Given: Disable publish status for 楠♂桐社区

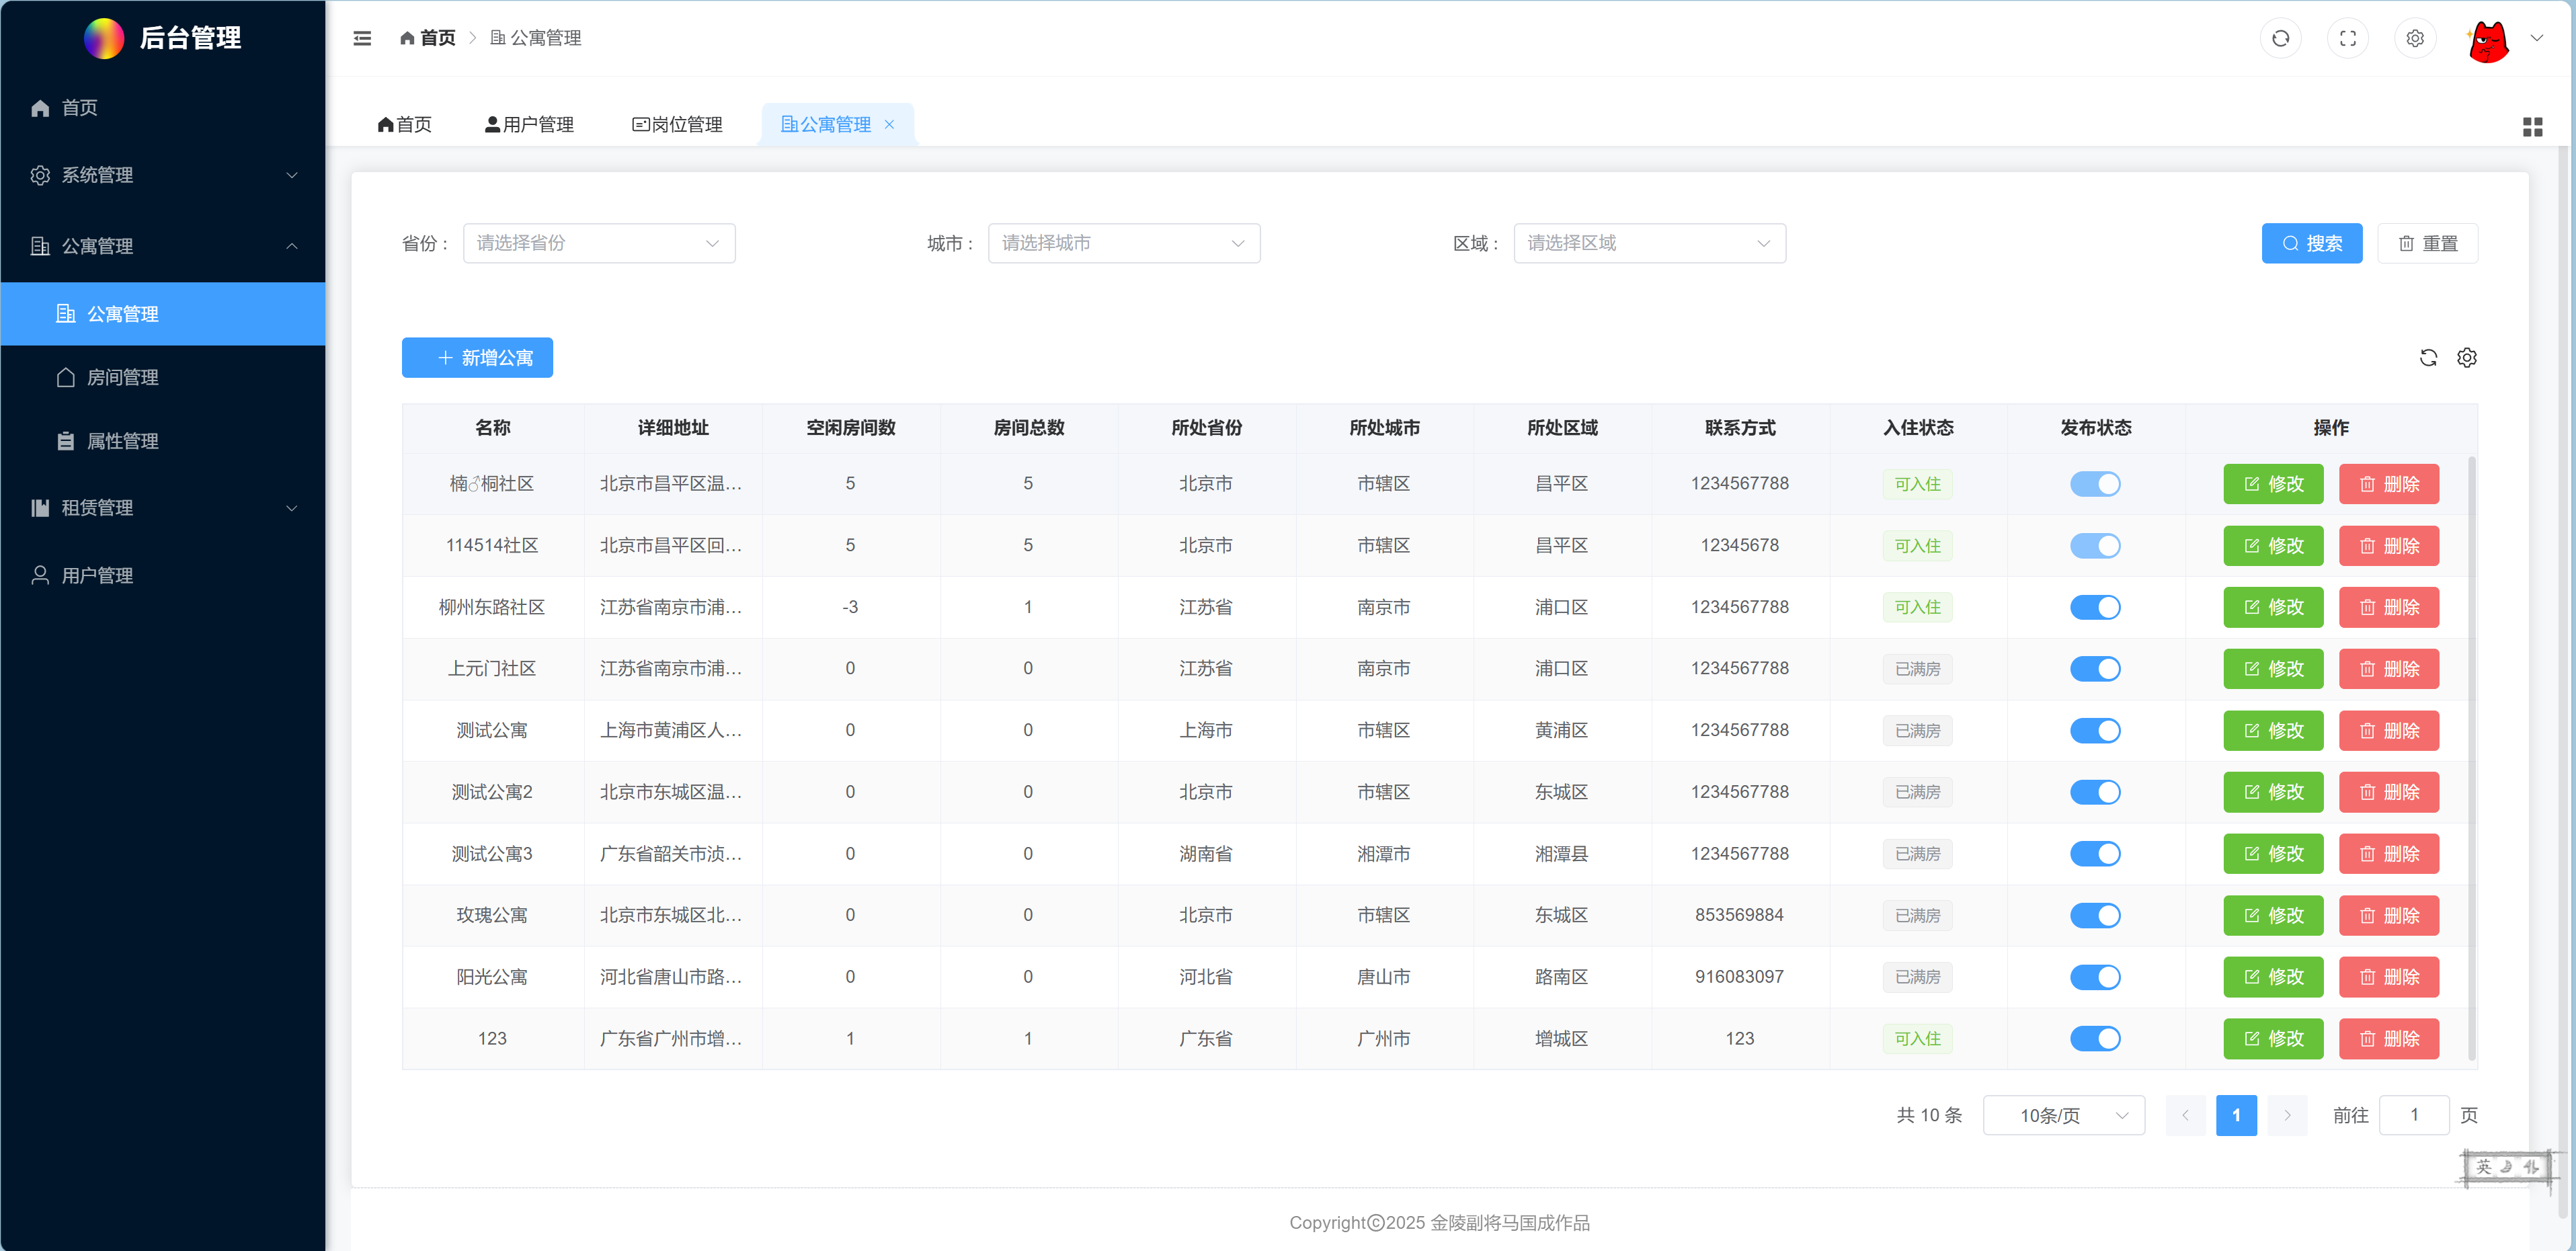Looking at the screenshot, I should tap(2096, 484).
